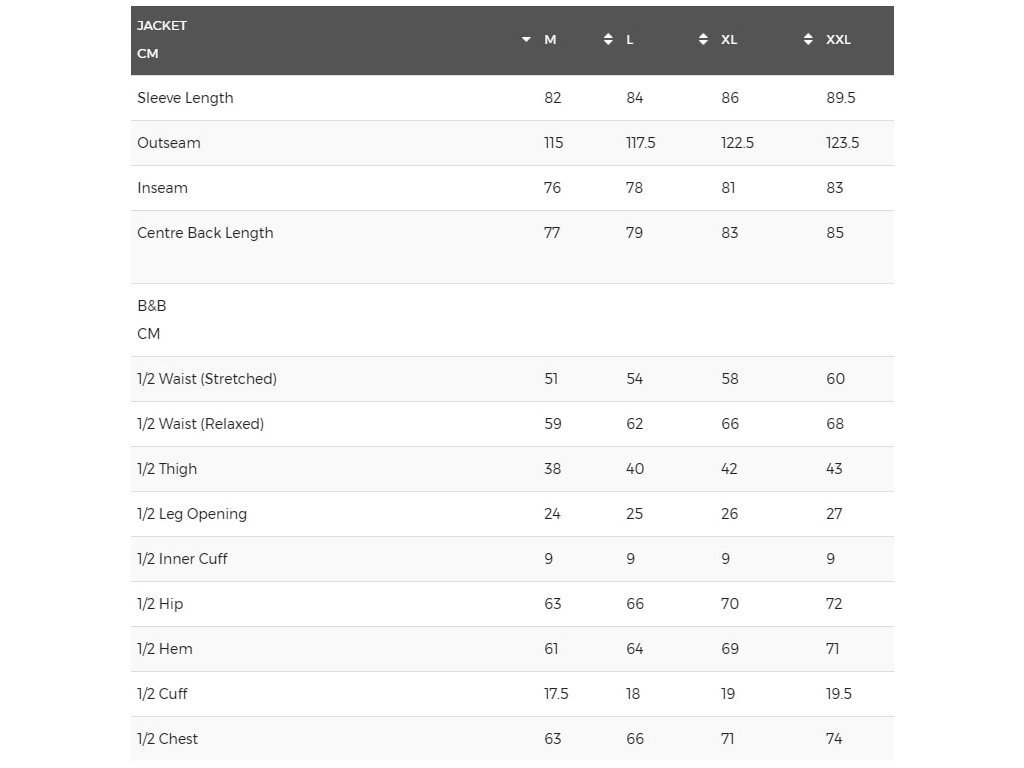The width and height of the screenshot is (1024, 768).
Task: Click the down arrow left of M header
Action: (x=527, y=40)
